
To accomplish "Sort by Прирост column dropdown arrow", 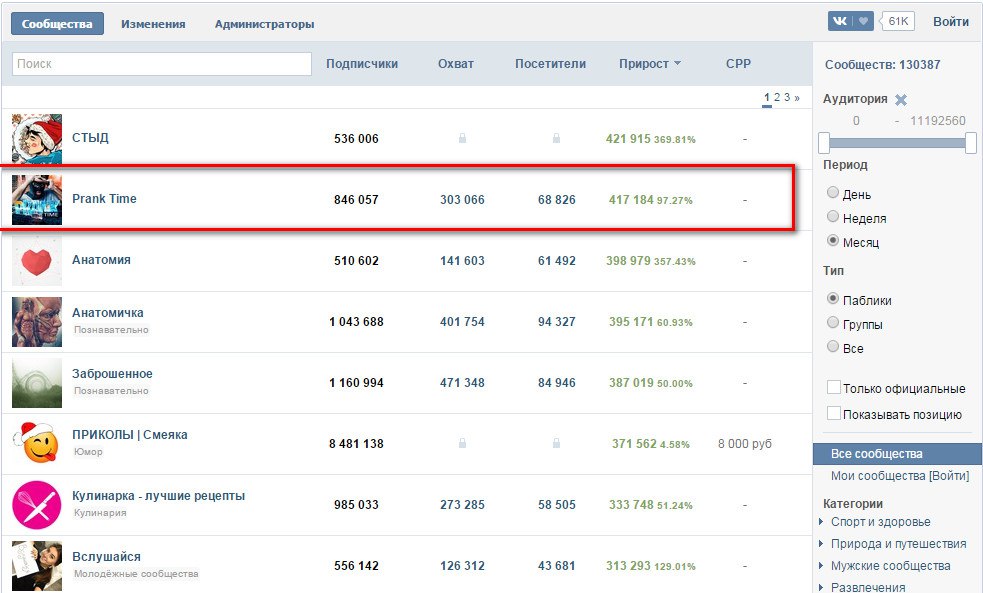I will tap(677, 64).
